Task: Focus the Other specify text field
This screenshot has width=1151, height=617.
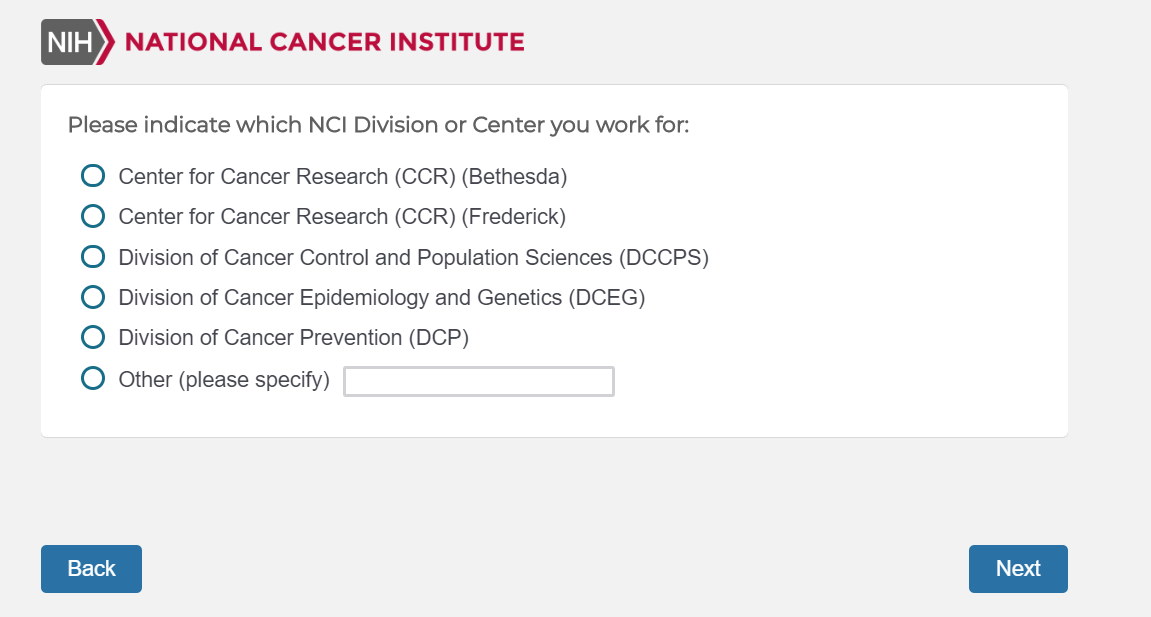Action: (478, 382)
